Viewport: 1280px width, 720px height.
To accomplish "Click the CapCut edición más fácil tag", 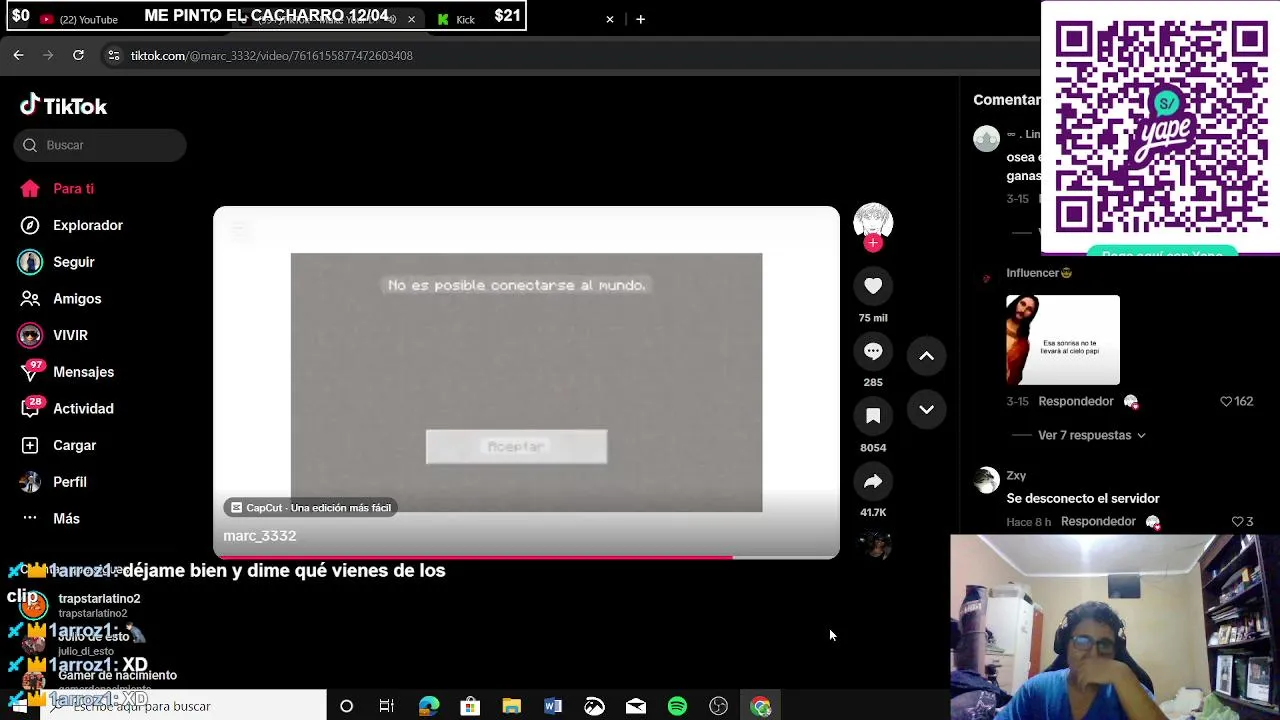I will tap(310, 508).
